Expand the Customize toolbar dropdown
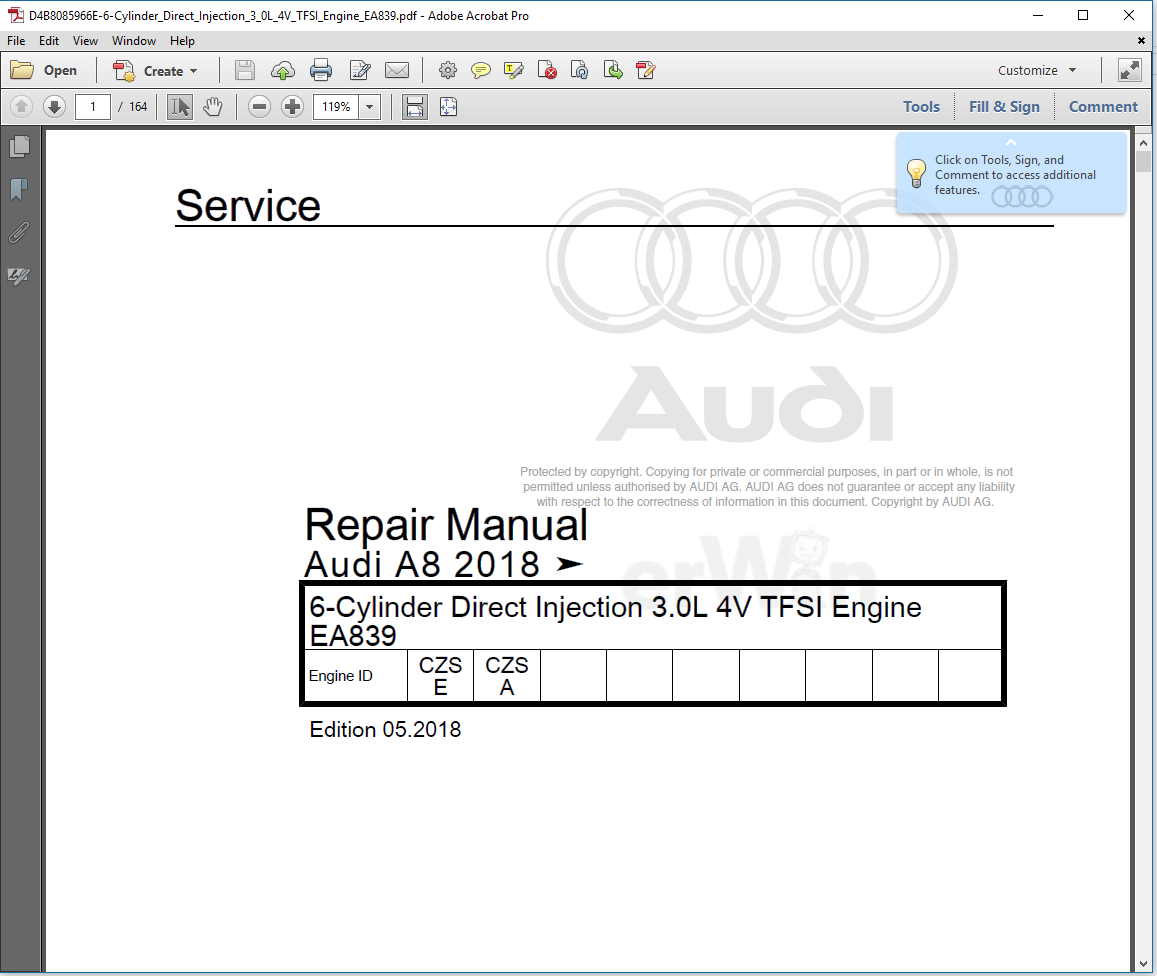This screenshot has width=1157, height=976. 1037,71
